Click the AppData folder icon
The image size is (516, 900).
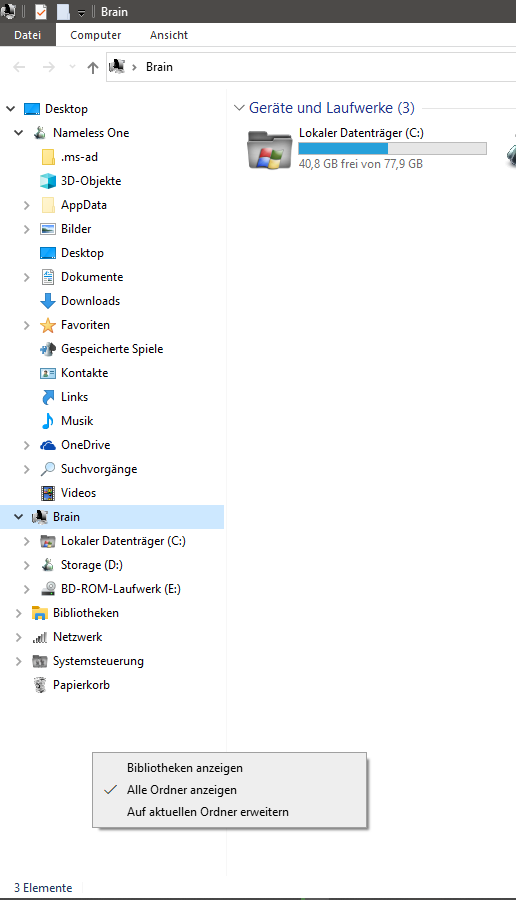(48, 205)
